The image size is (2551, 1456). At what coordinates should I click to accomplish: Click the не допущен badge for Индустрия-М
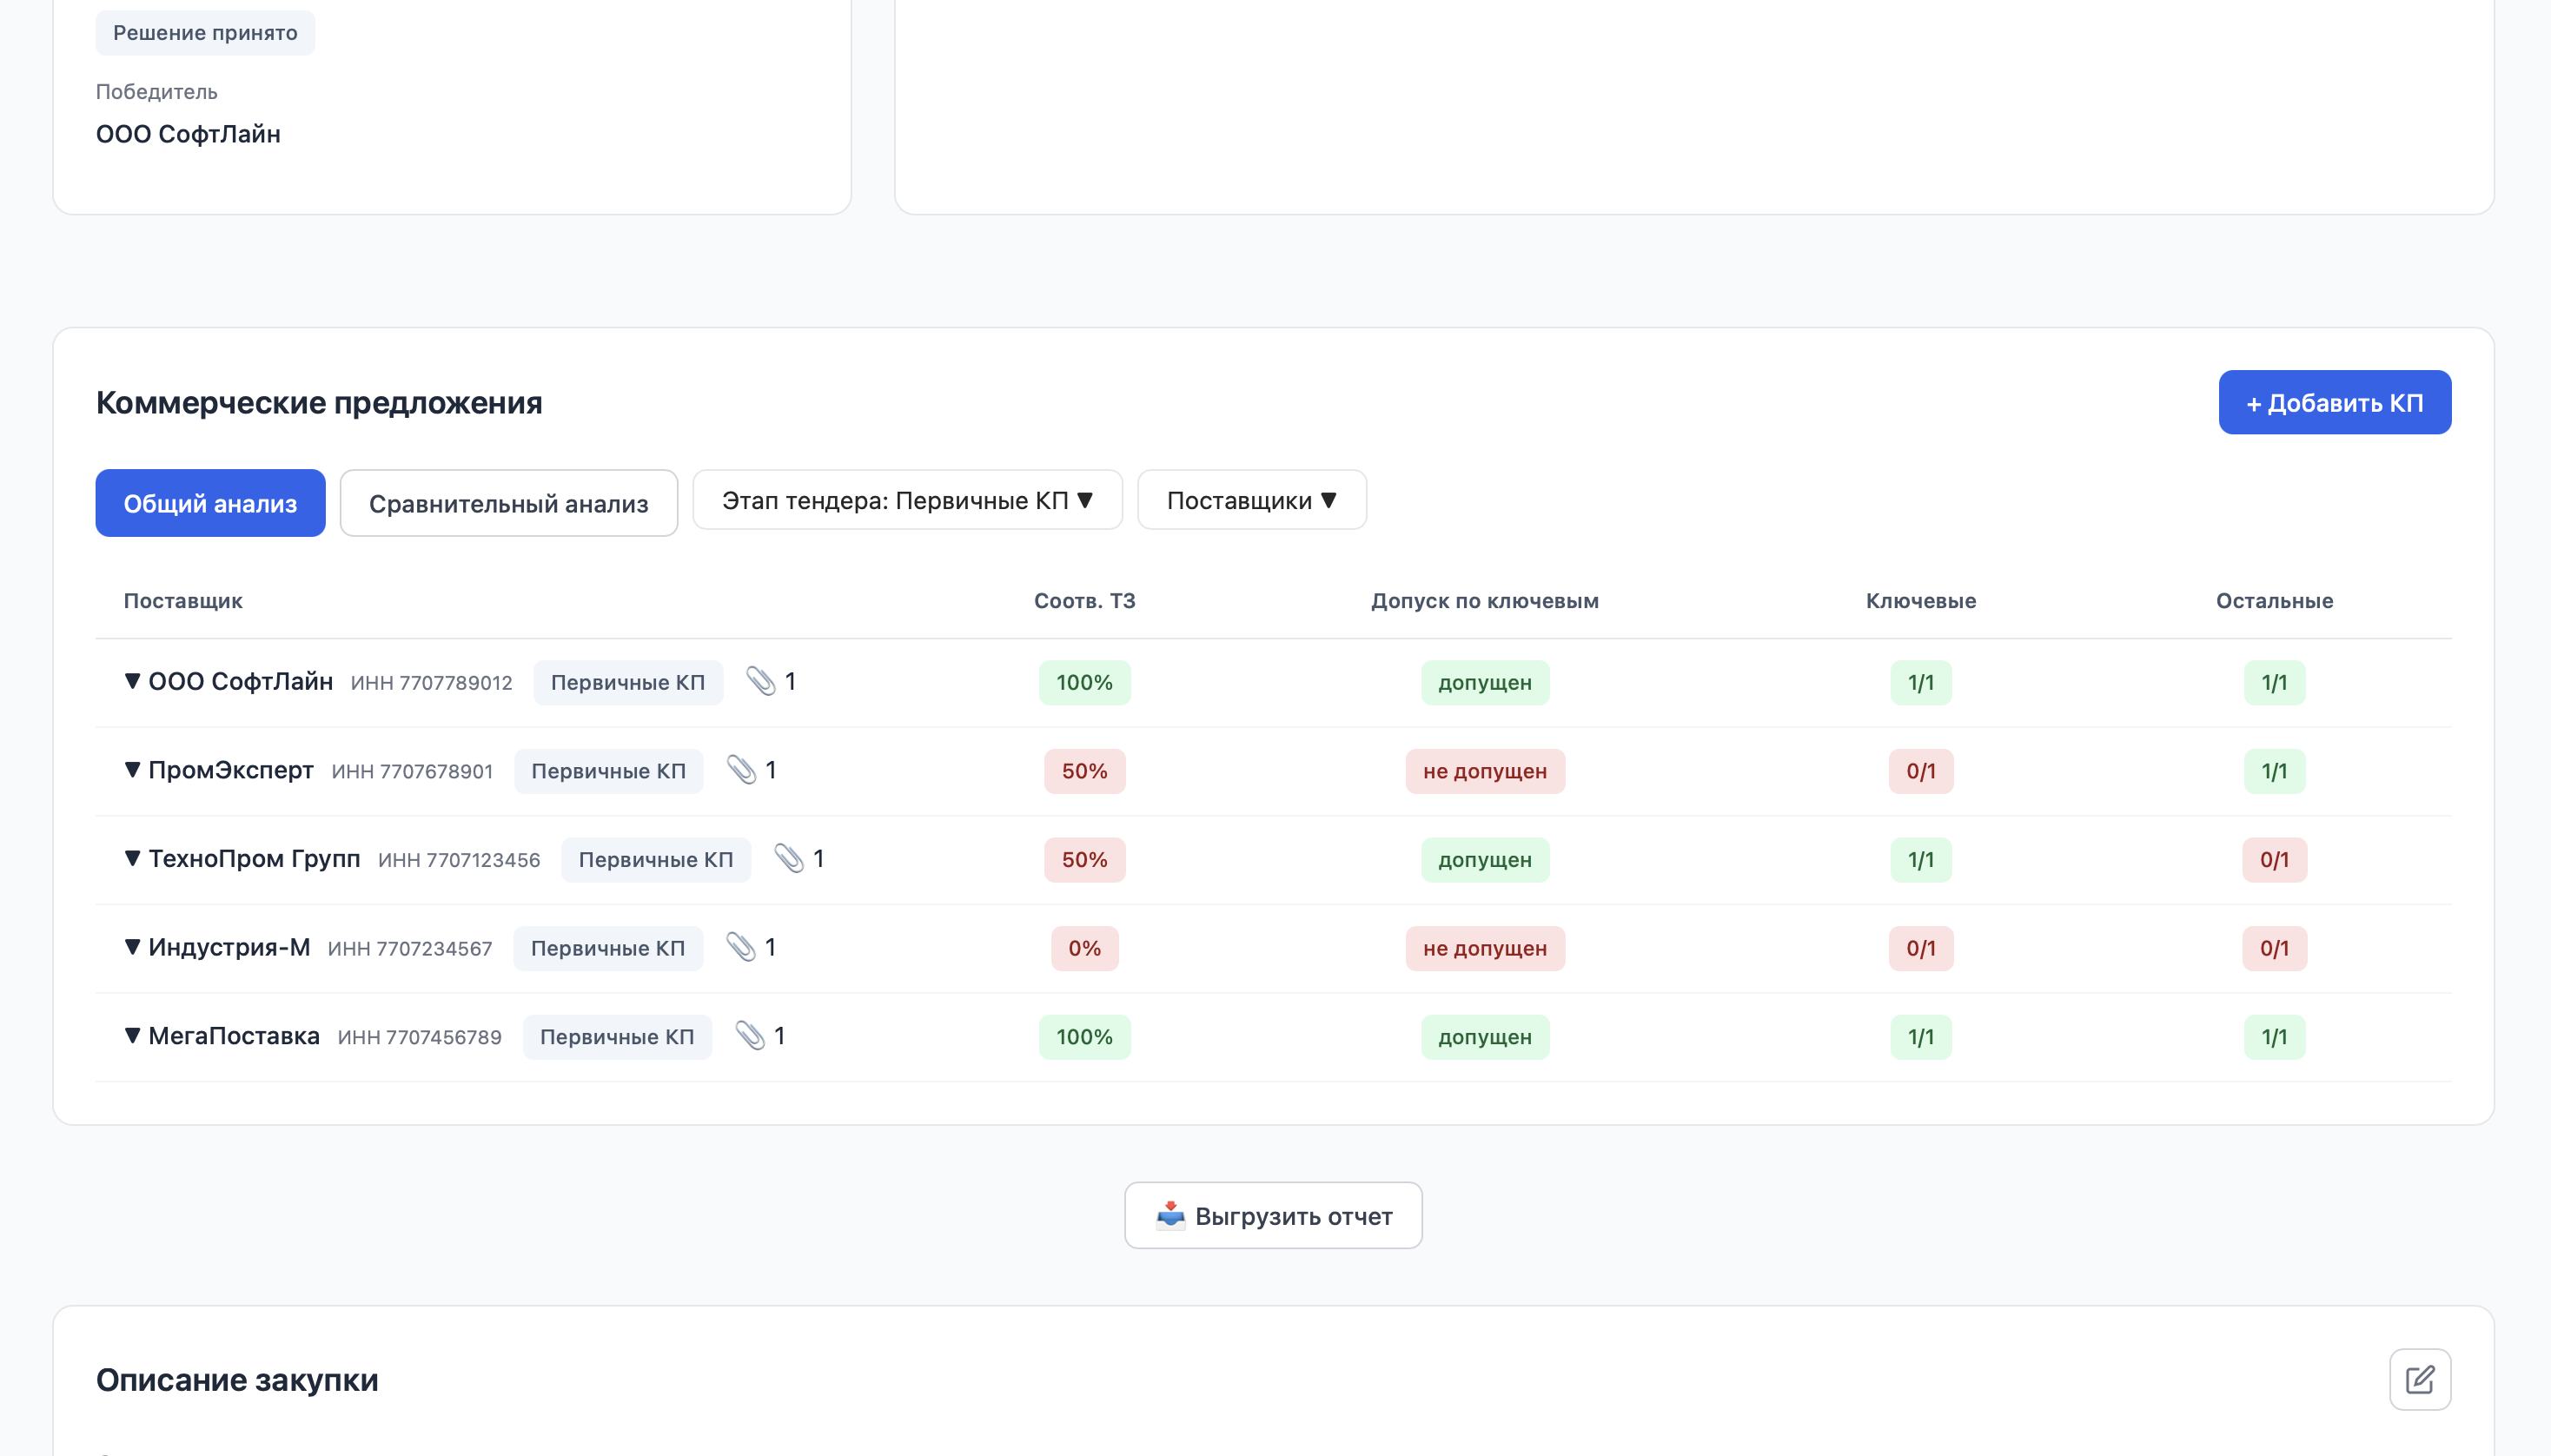pos(1485,948)
